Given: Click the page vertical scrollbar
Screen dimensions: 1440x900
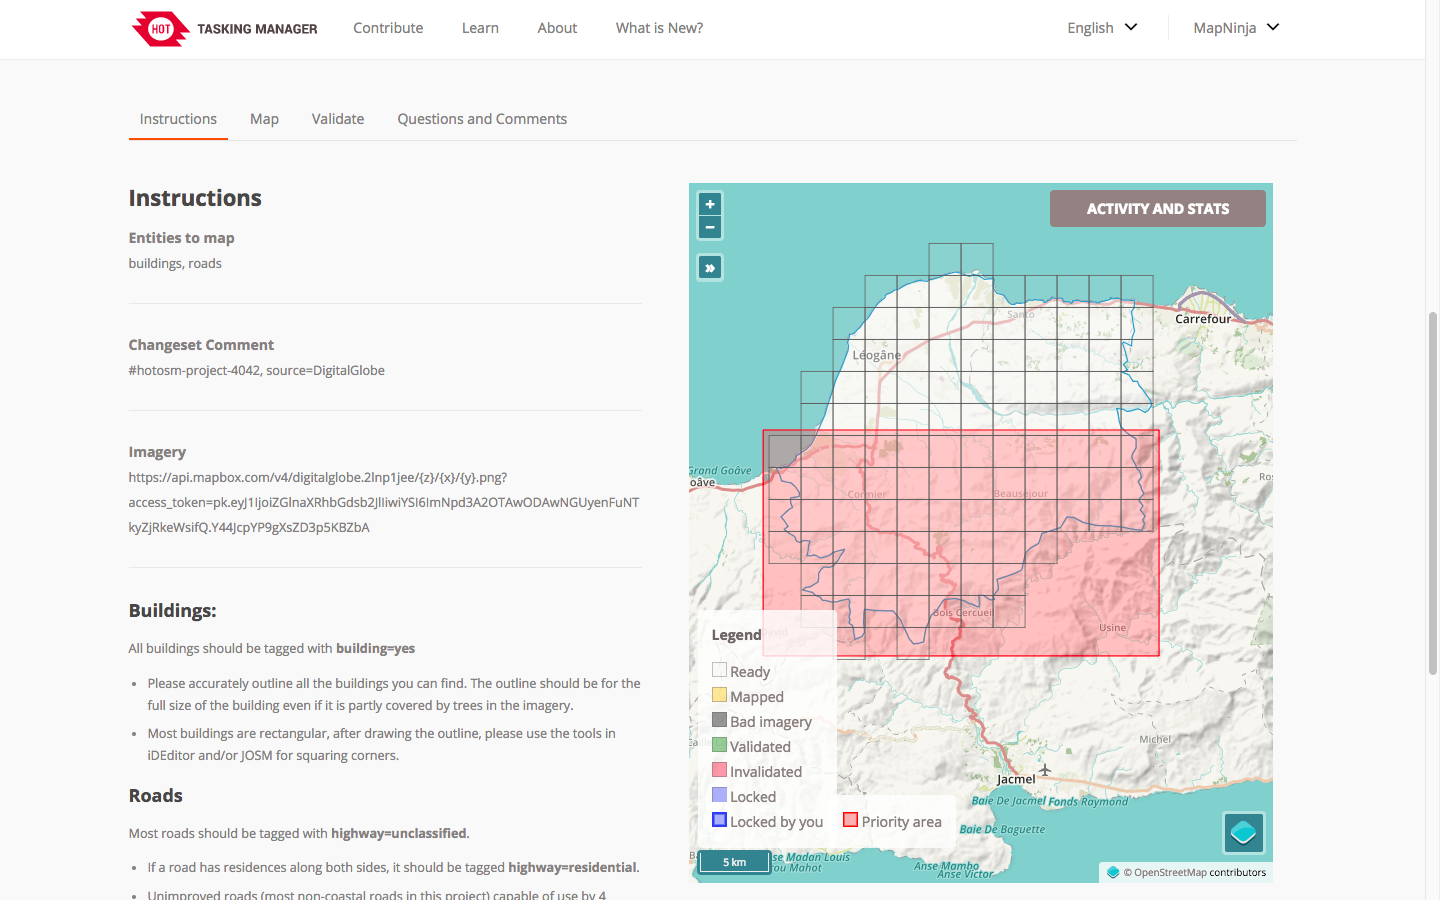Looking at the screenshot, I should [x=1432, y=493].
